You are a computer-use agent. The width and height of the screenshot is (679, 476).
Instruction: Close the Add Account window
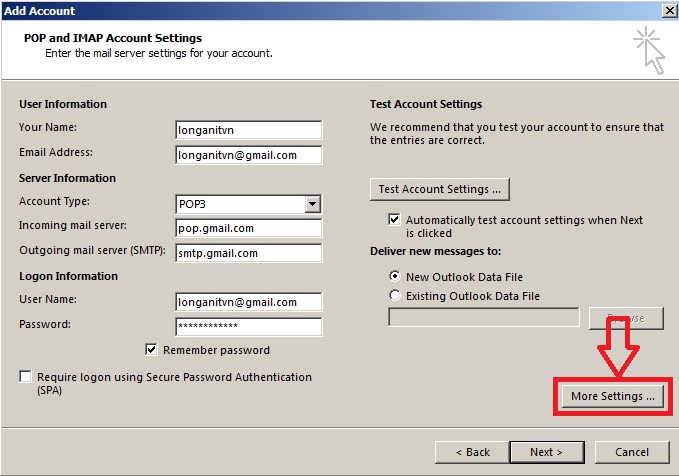pos(669,10)
